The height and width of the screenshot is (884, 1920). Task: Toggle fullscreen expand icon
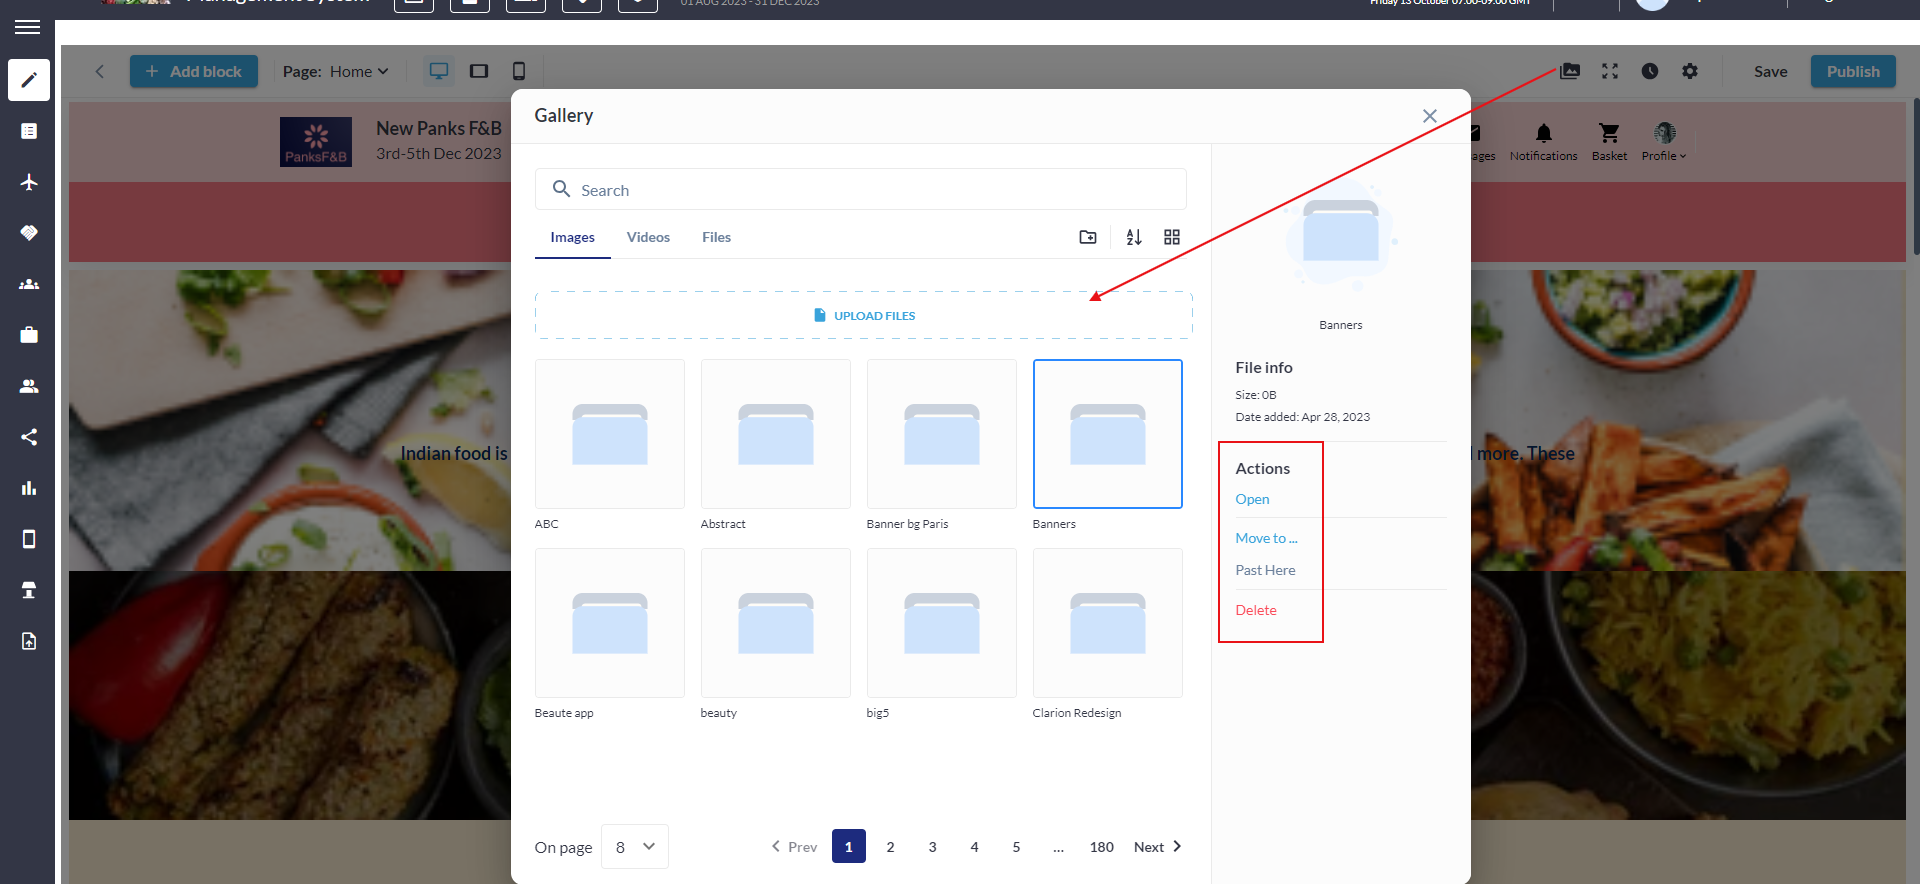coord(1610,71)
